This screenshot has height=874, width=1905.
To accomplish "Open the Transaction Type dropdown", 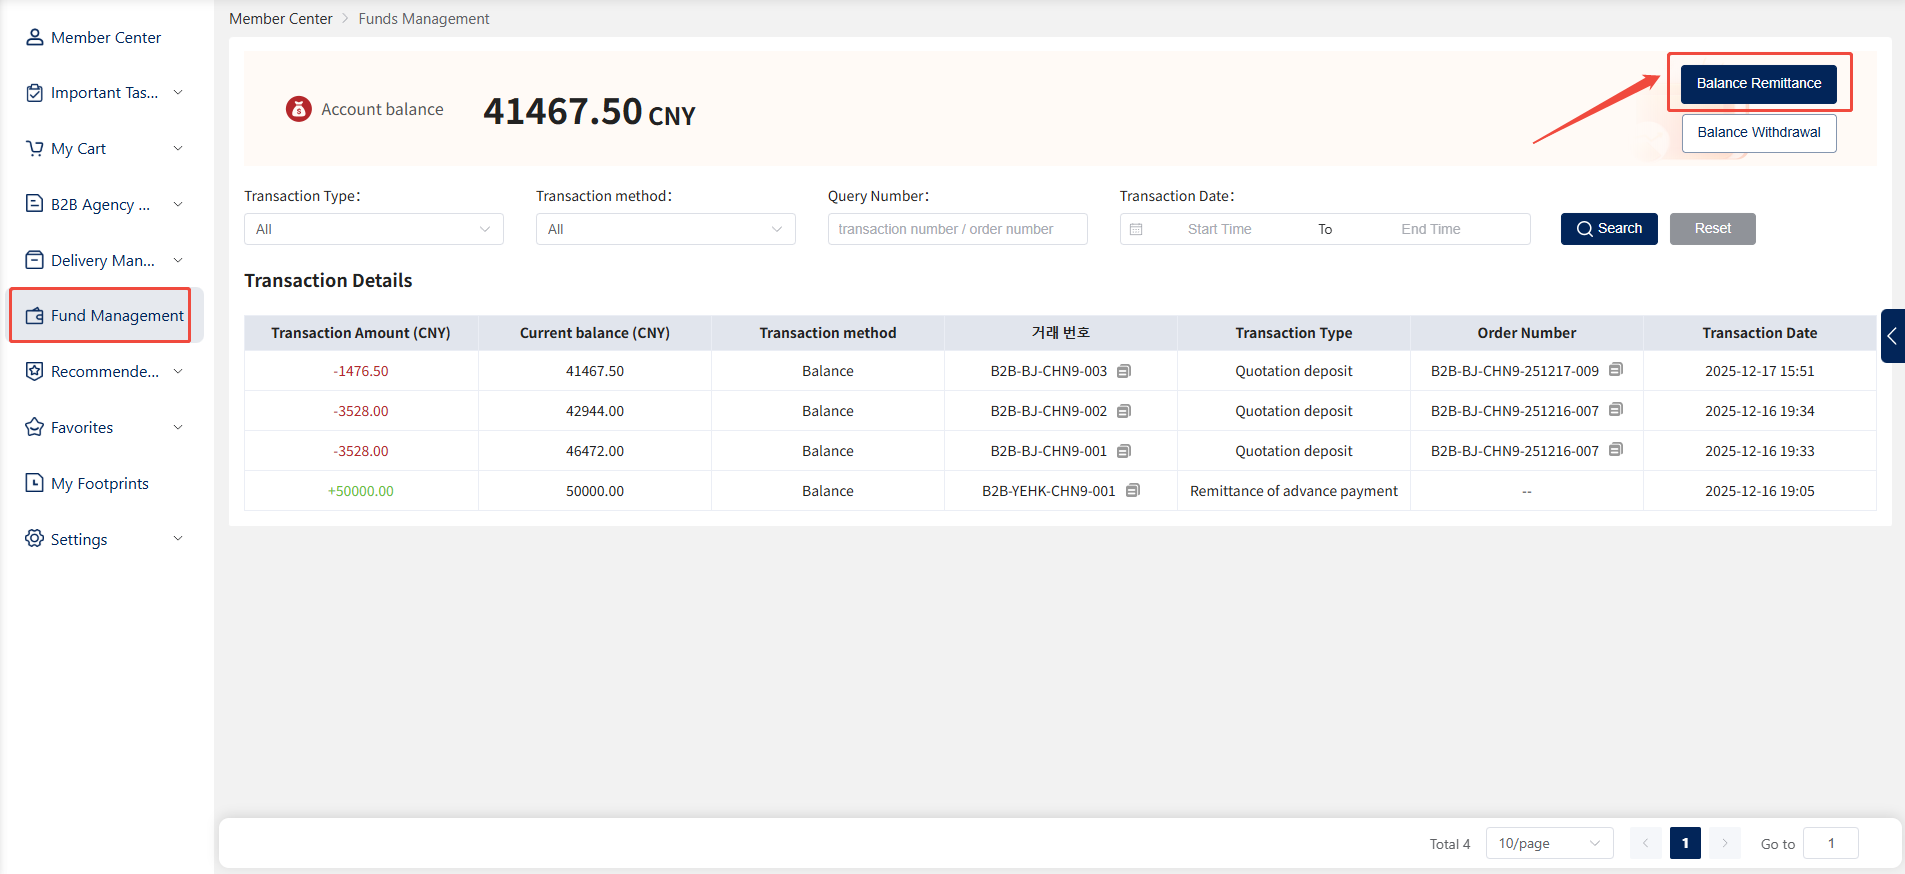I will click(x=373, y=229).
